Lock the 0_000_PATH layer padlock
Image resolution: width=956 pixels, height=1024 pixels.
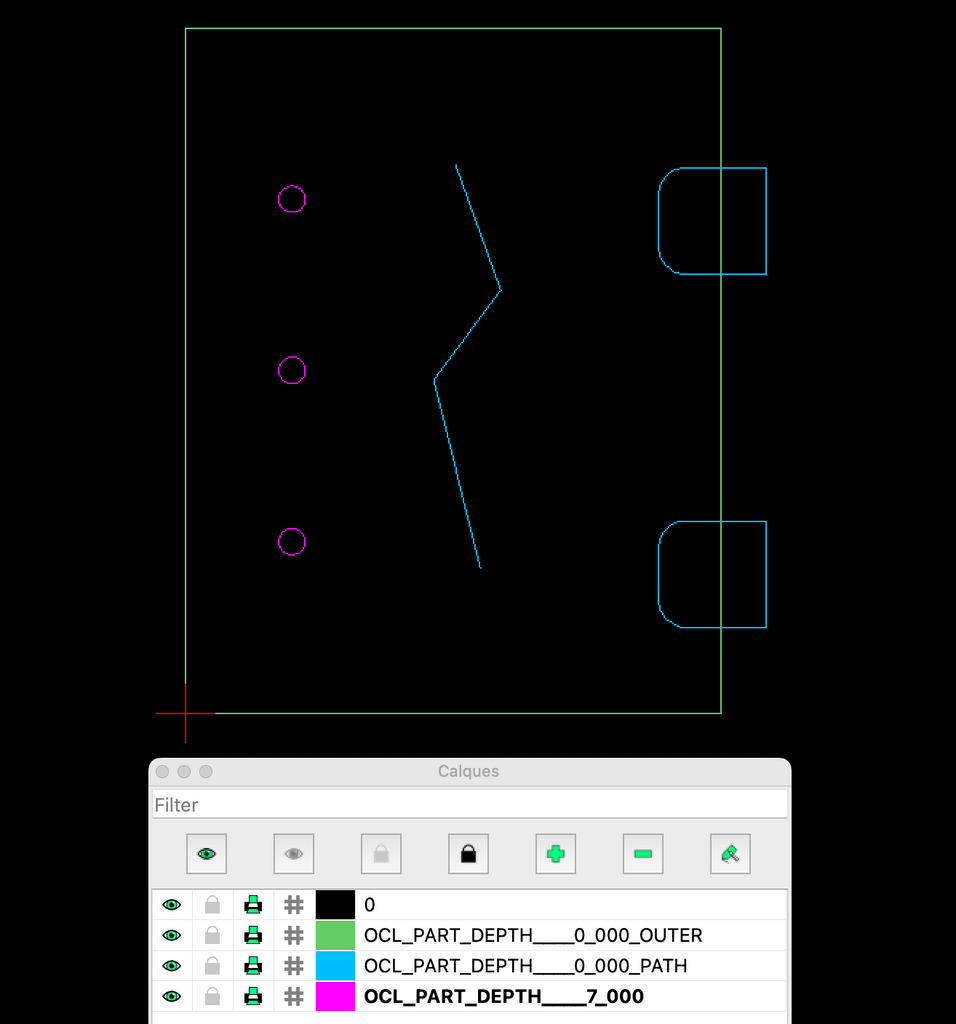[x=212, y=966]
